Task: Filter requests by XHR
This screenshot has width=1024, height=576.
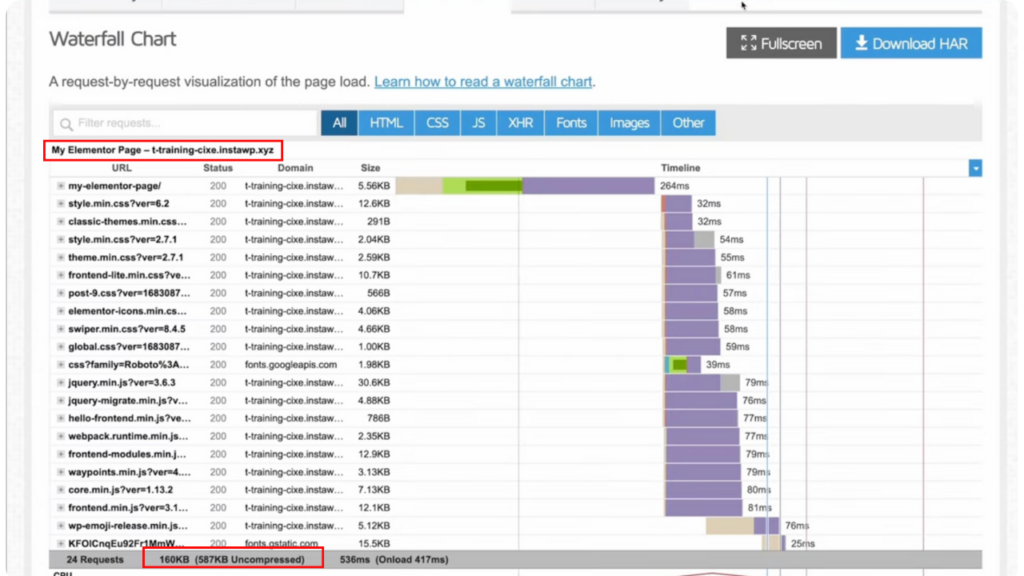Action: [x=520, y=123]
